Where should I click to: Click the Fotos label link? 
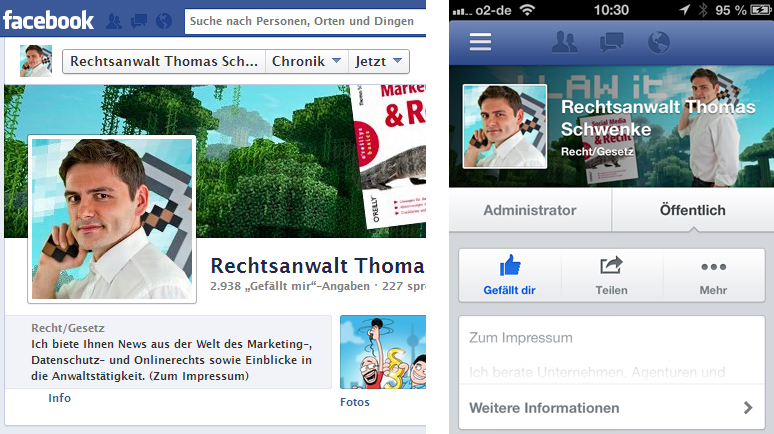pos(354,402)
